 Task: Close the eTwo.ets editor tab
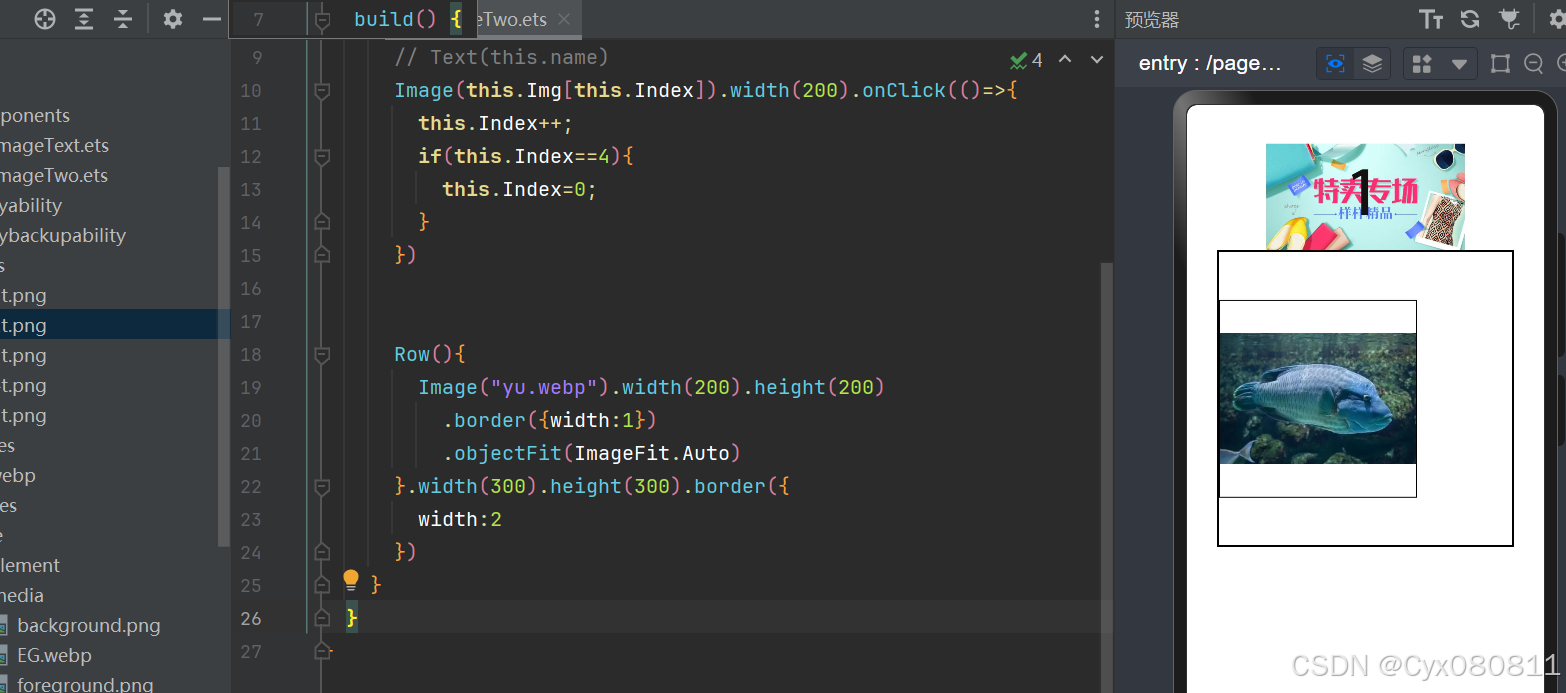(x=564, y=19)
